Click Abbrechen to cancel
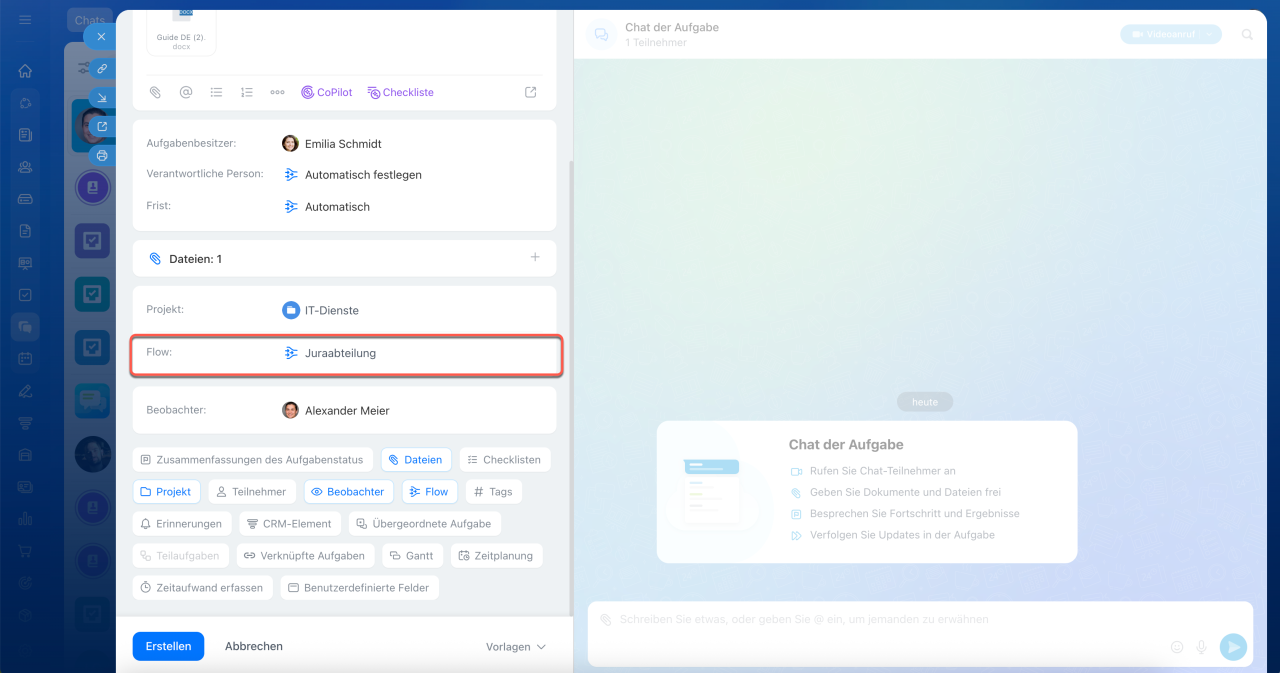 [254, 646]
